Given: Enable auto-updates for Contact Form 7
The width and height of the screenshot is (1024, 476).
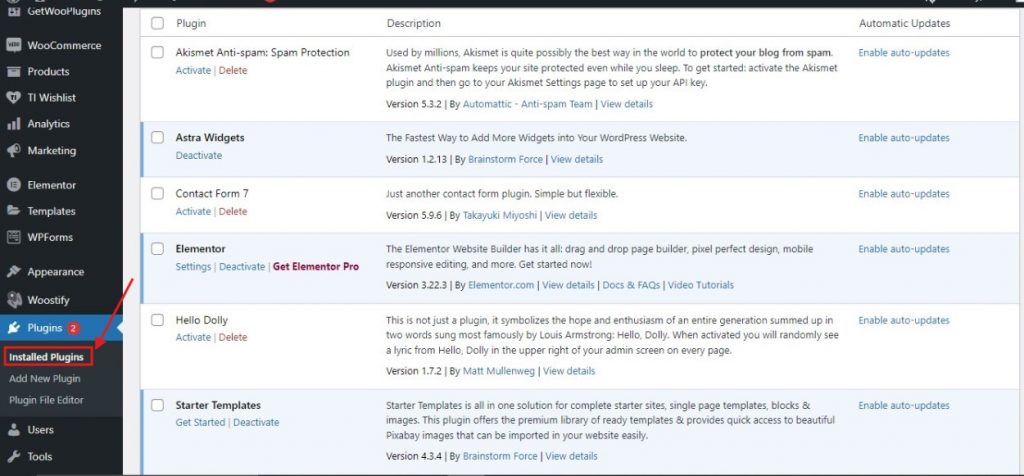Looking at the screenshot, I should 904,194.
